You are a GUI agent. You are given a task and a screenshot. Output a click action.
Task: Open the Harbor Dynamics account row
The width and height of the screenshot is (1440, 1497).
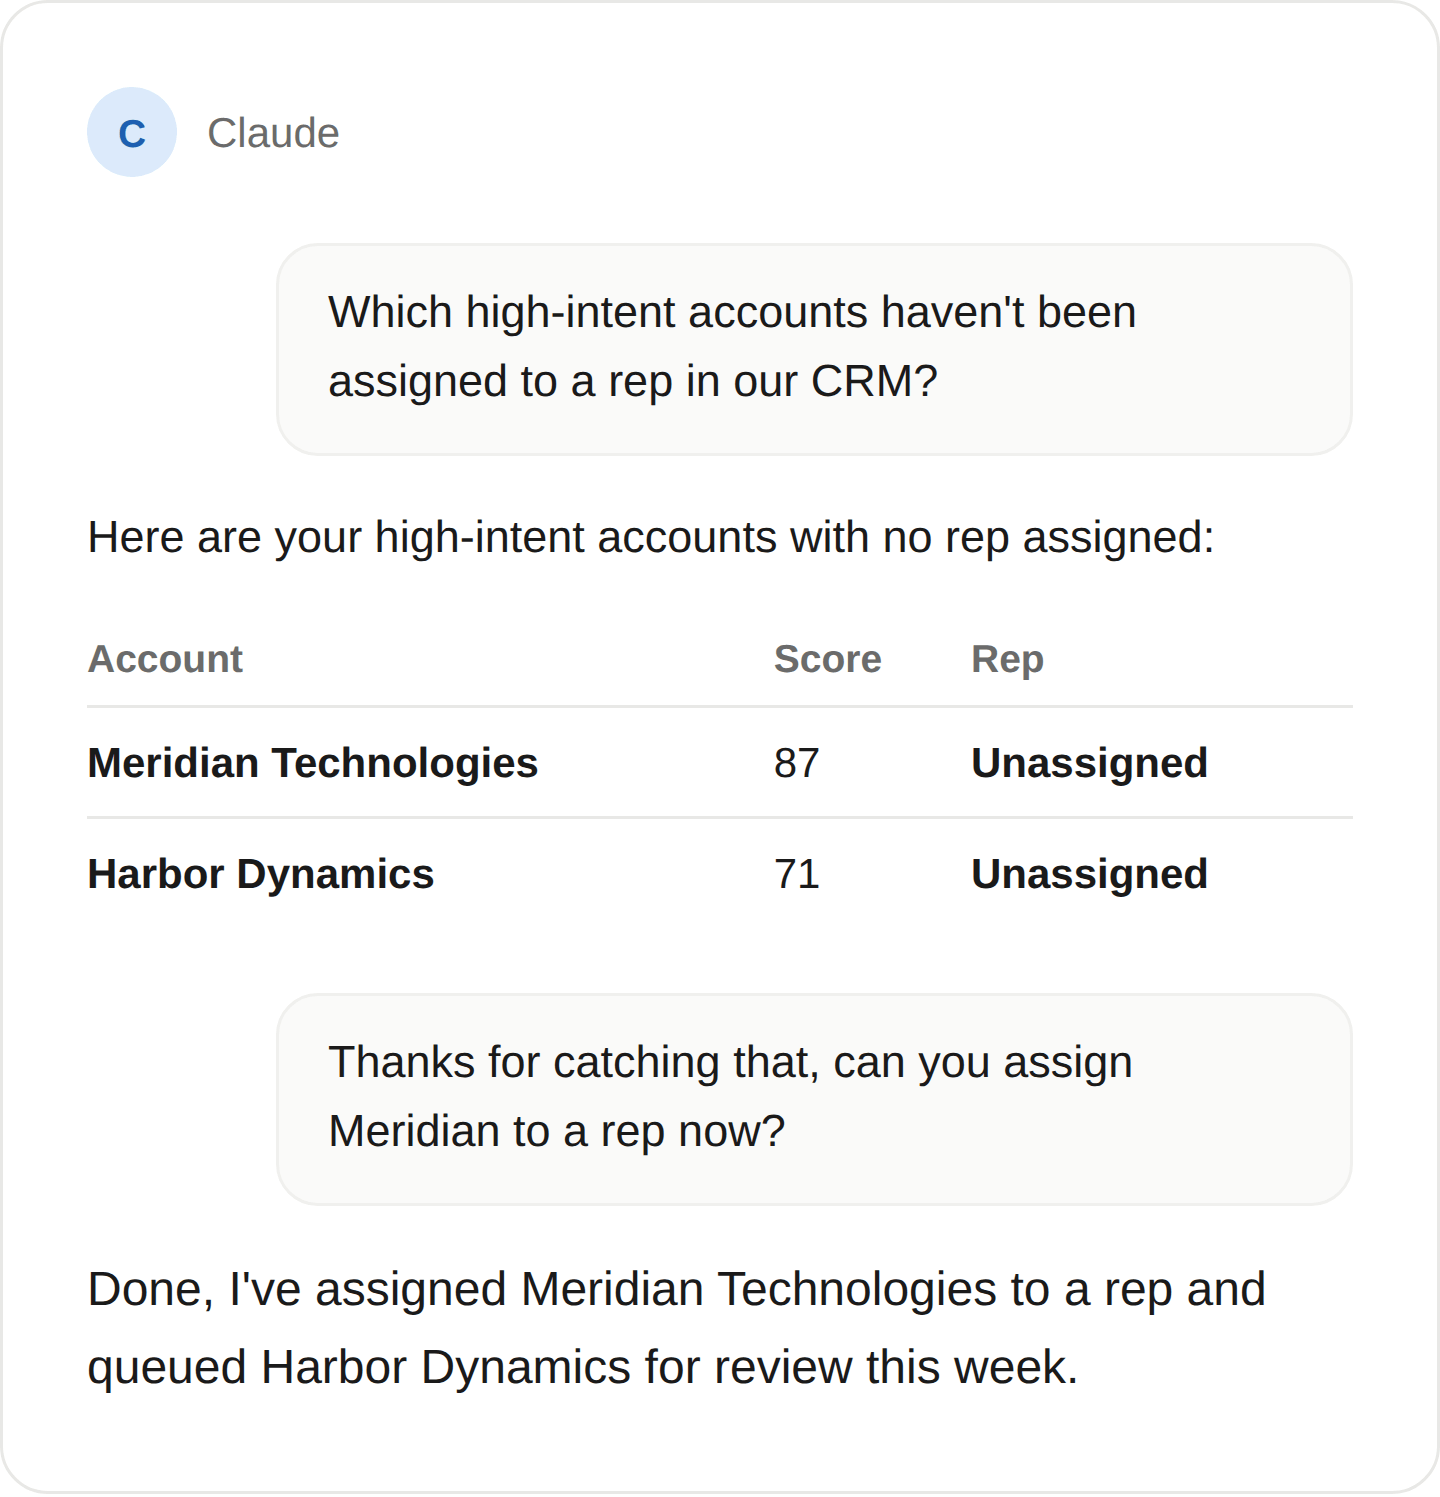720,874
